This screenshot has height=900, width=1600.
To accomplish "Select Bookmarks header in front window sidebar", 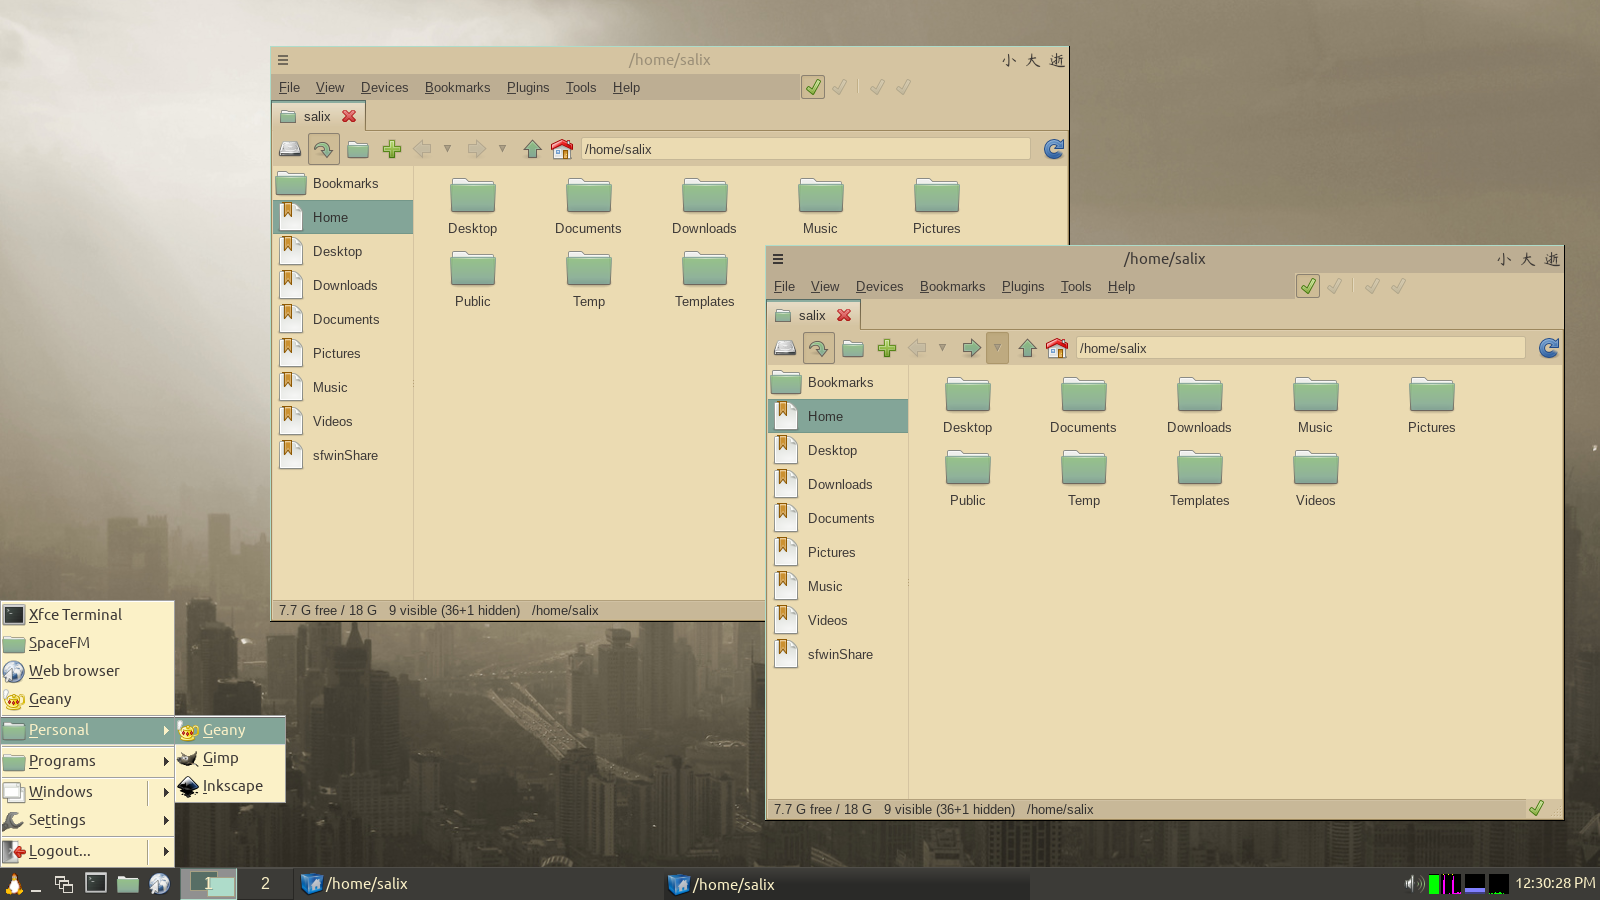I will click(838, 382).
